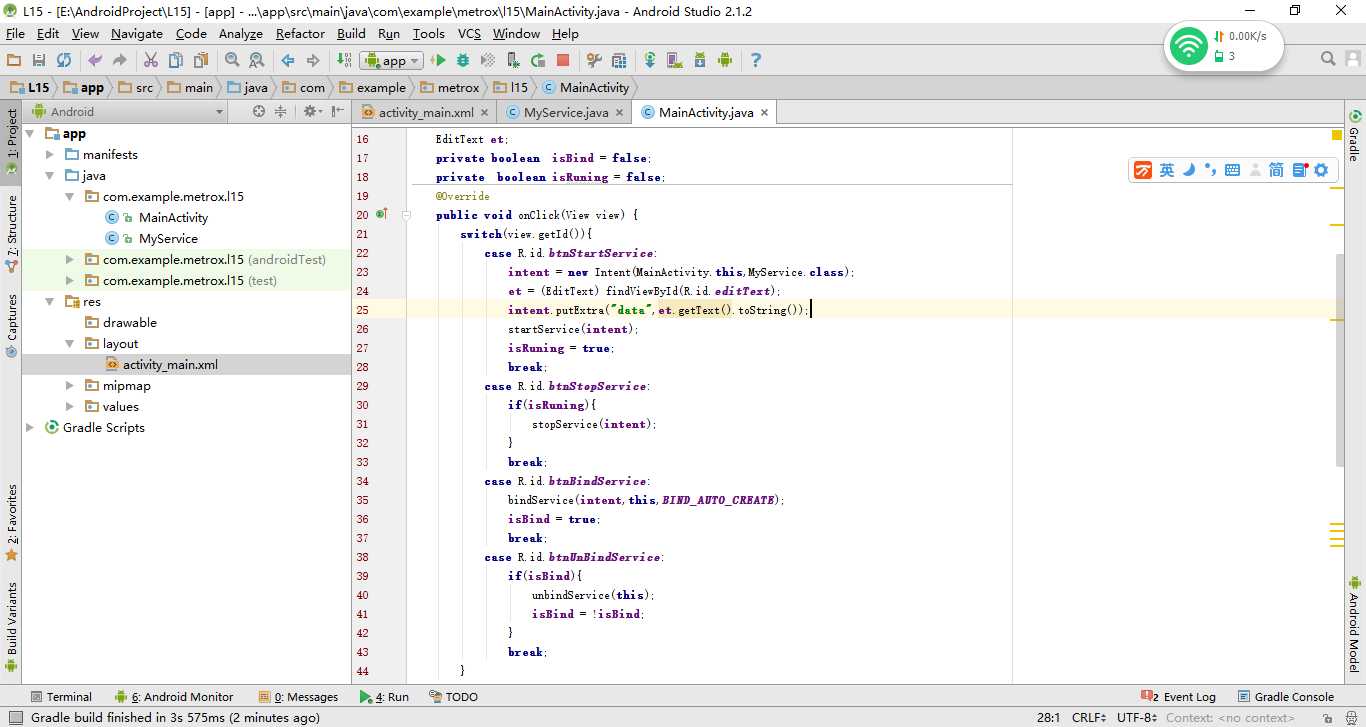Open the Refactor menu
Viewport: 1366px width, 727px height.
[300, 33]
